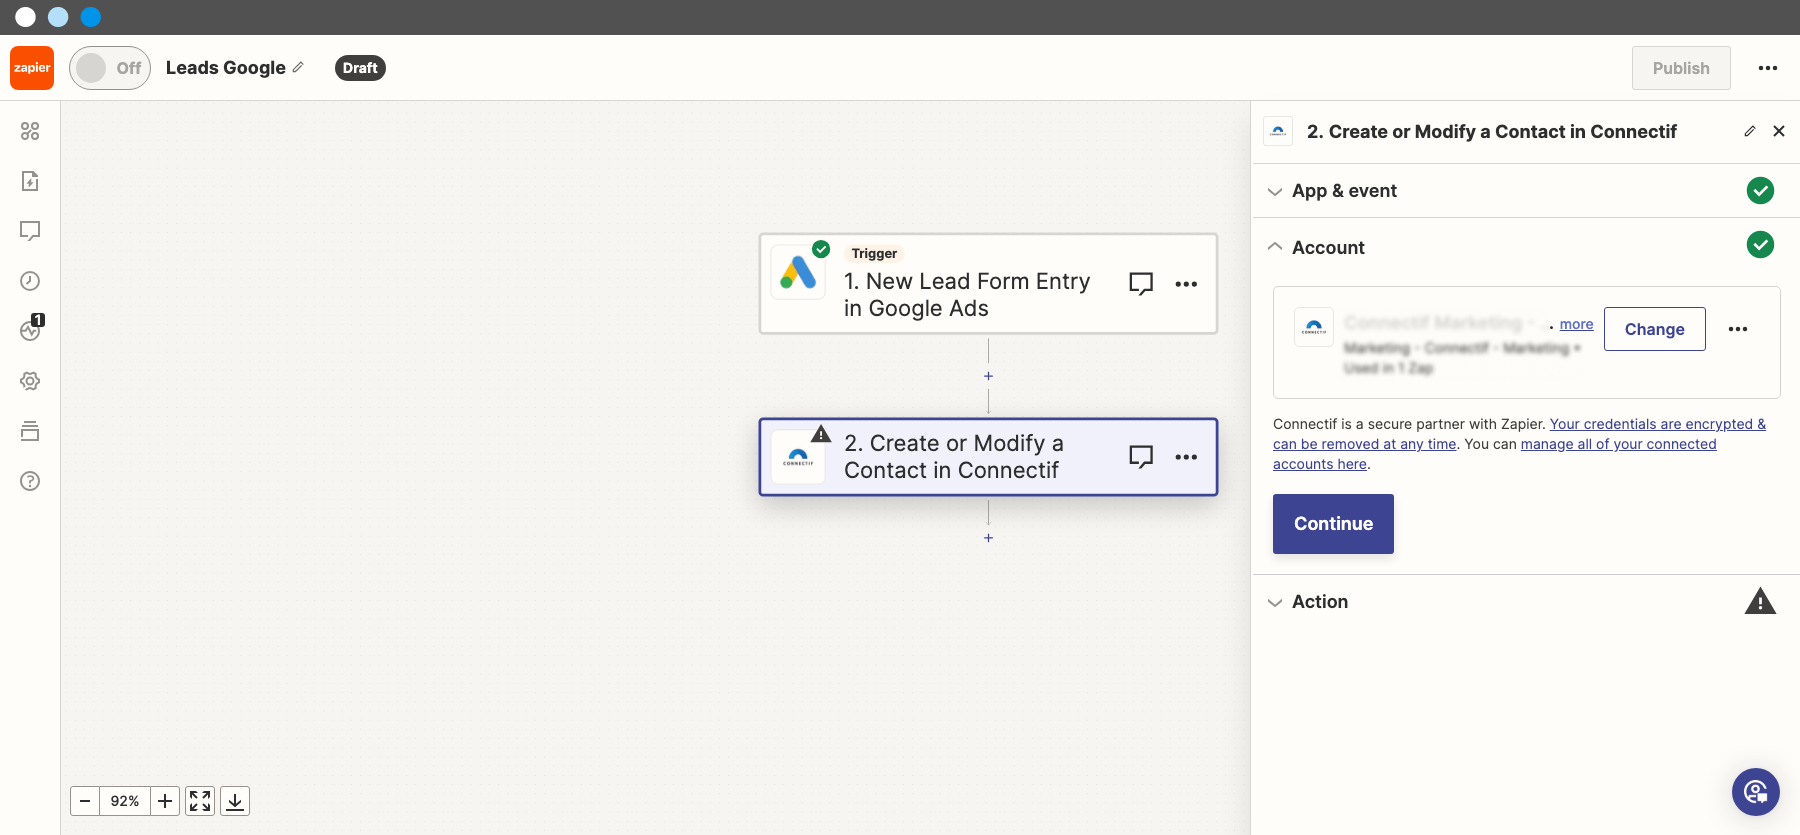The height and width of the screenshot is (835, 1800).
Task: Open account card more options menu
Action: coord(1738,329)
